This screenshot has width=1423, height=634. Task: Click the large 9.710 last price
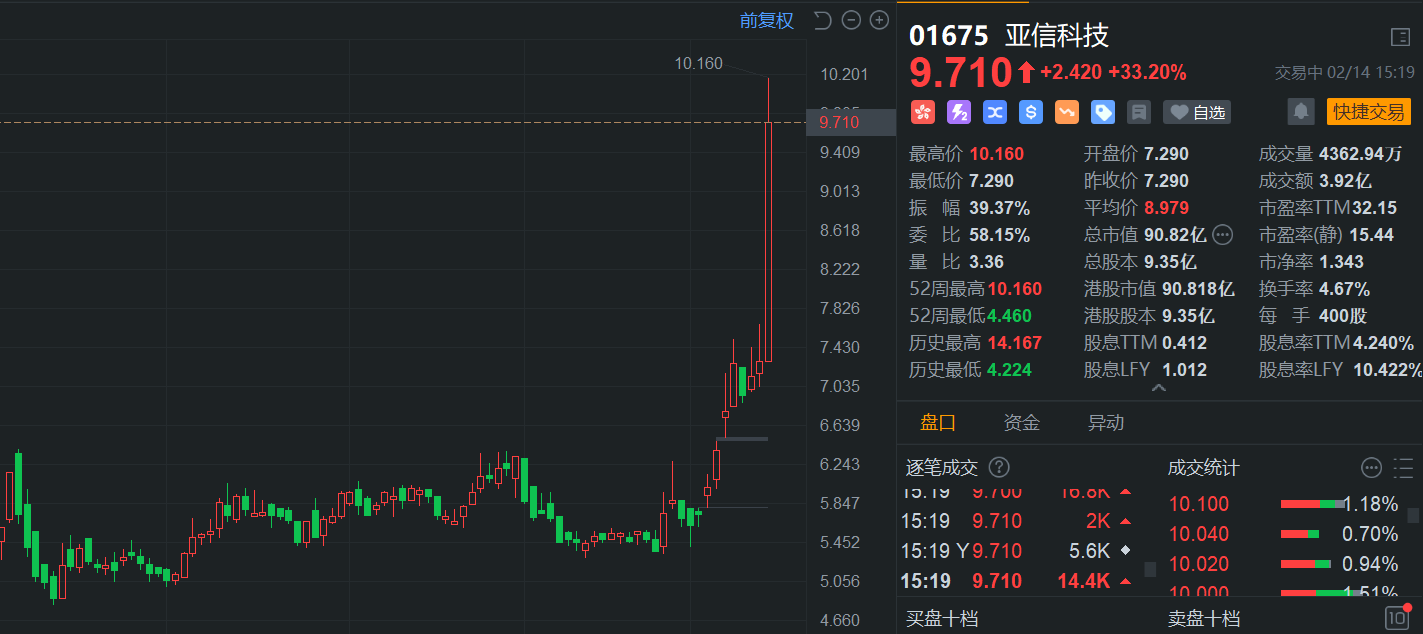tap(961, 73)
